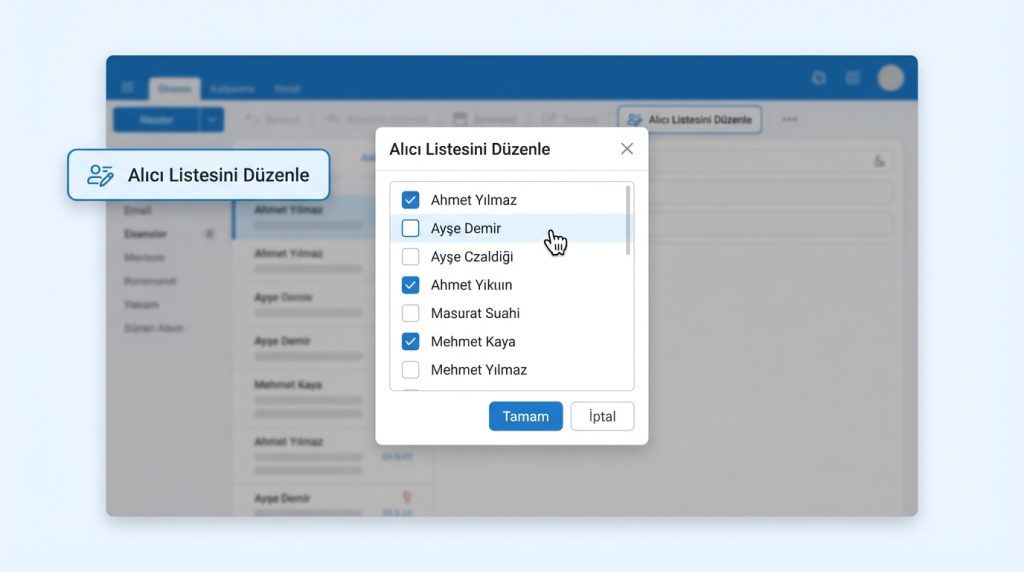
Task: Click the icon left of the profile avatar
Action: [x=853, y=78]
